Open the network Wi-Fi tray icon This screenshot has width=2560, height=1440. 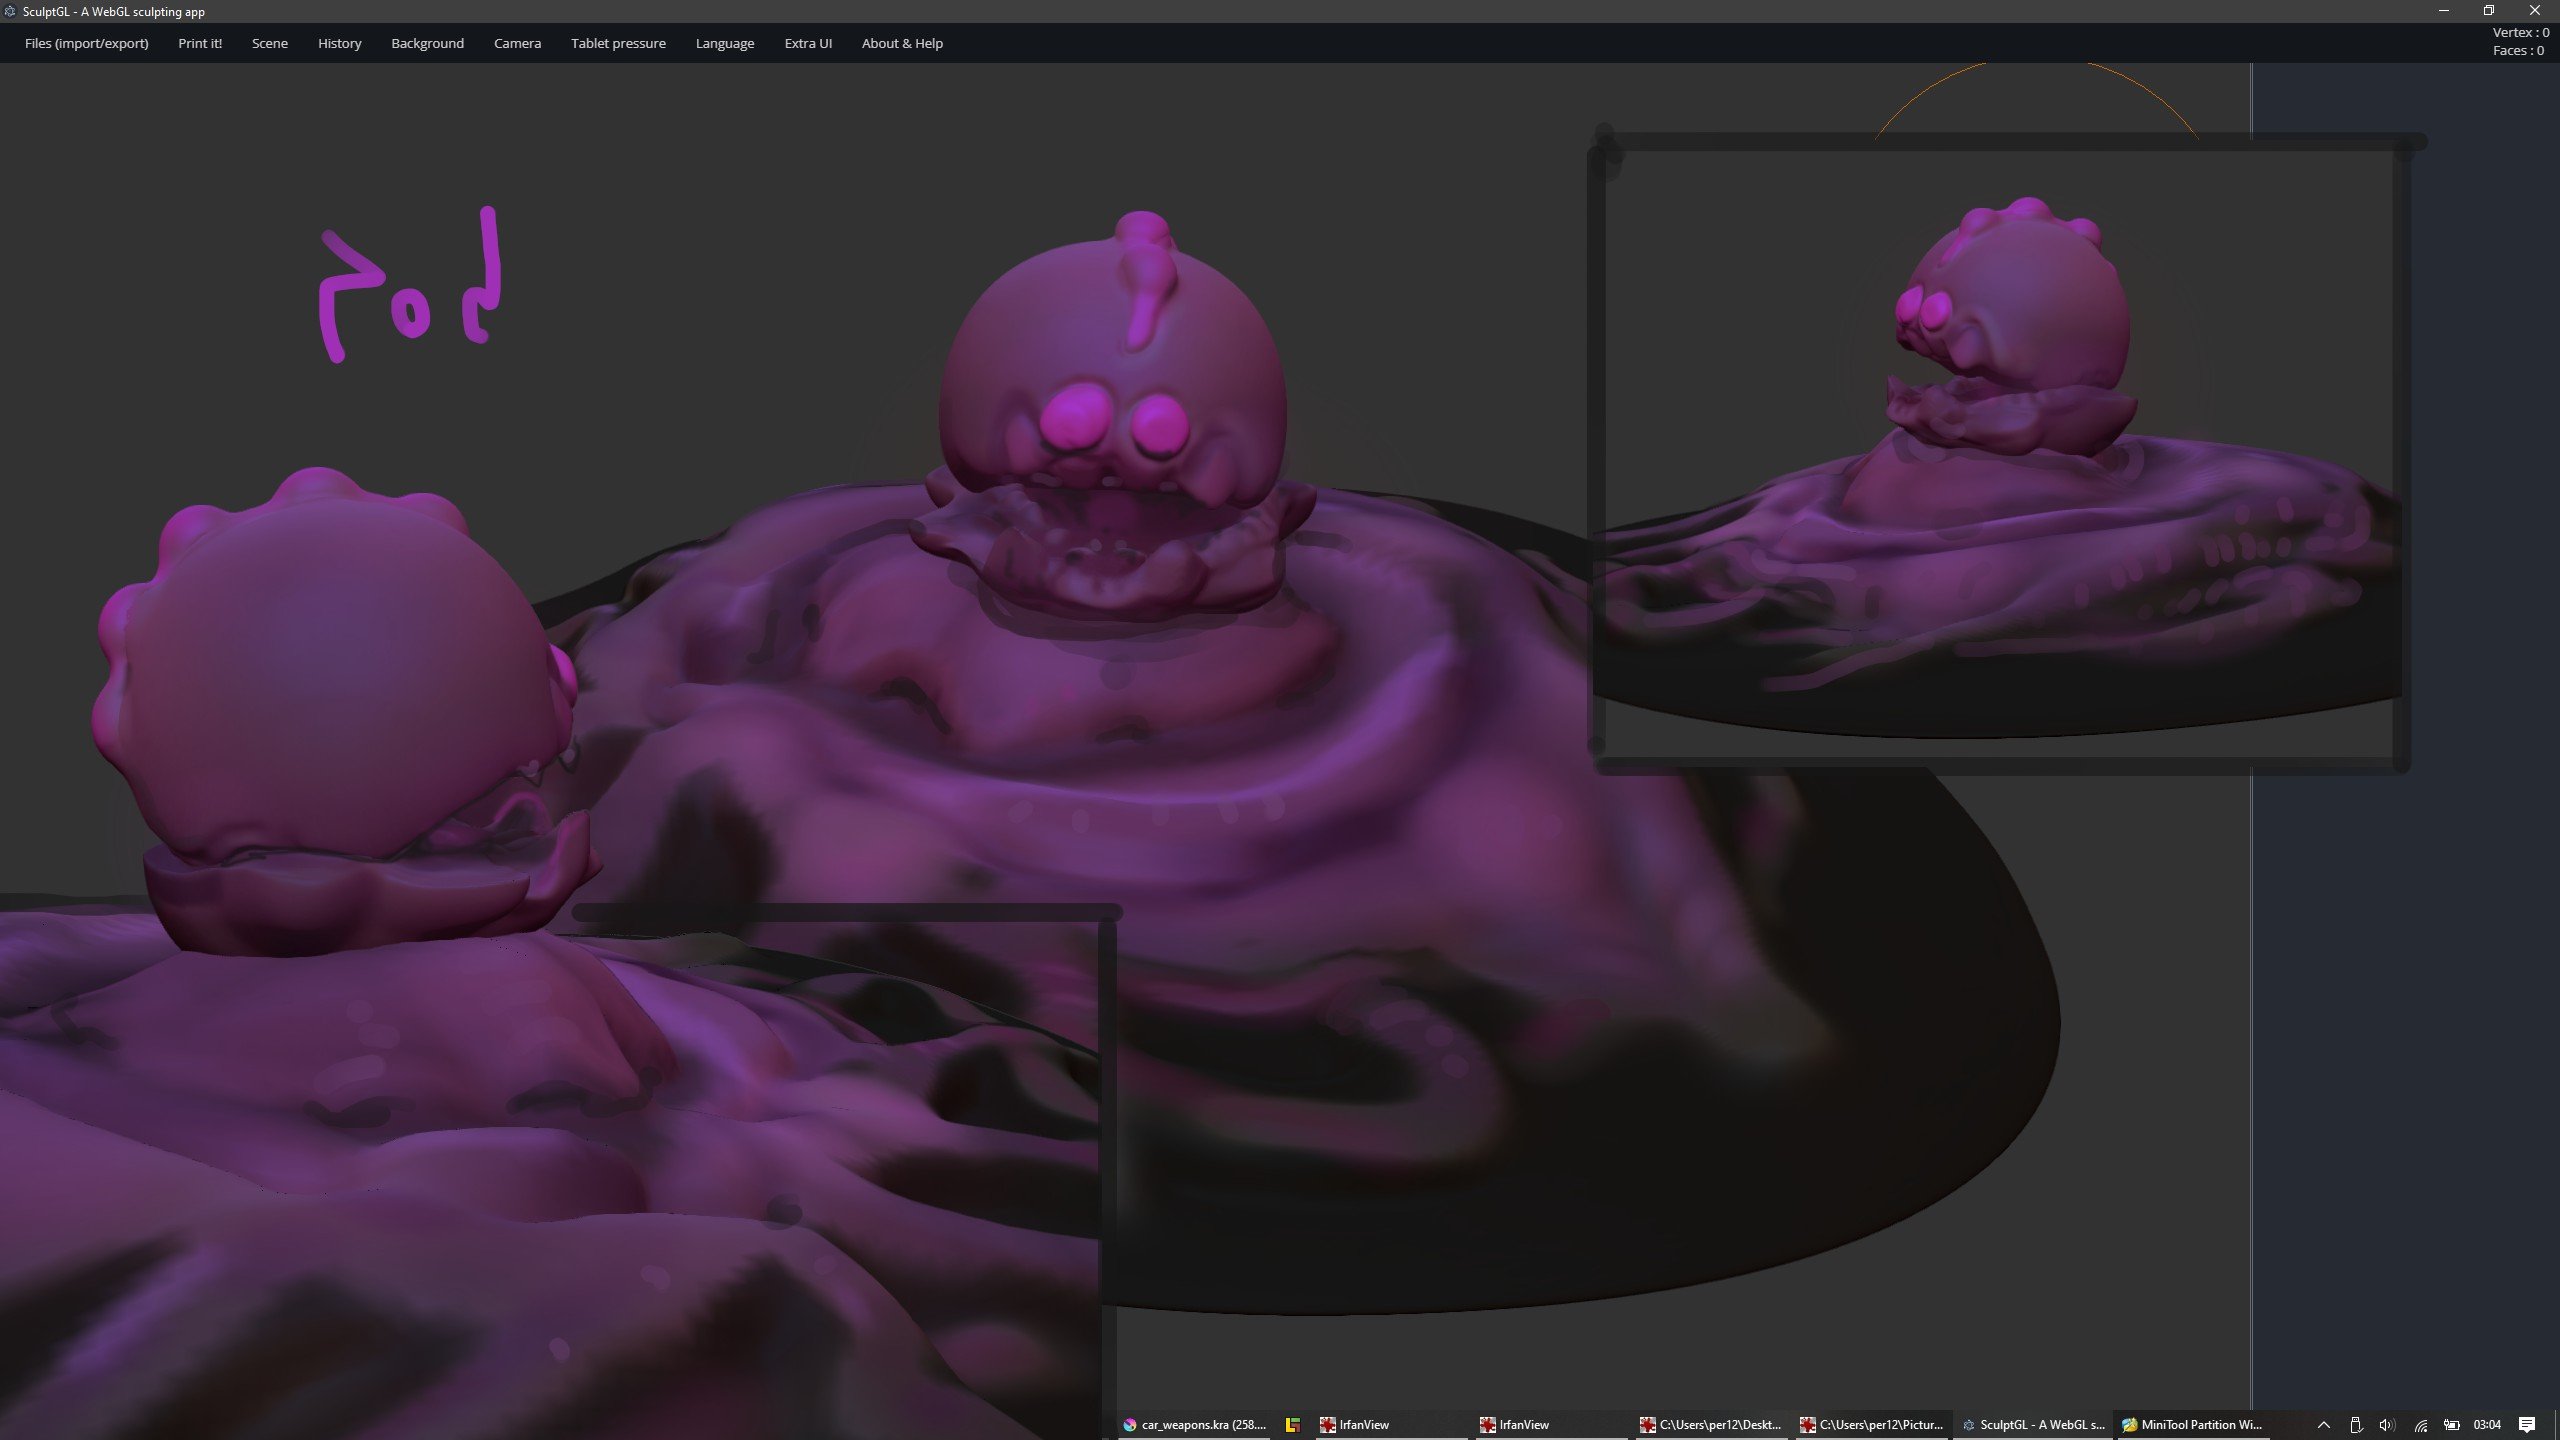click(2420, 1425)
